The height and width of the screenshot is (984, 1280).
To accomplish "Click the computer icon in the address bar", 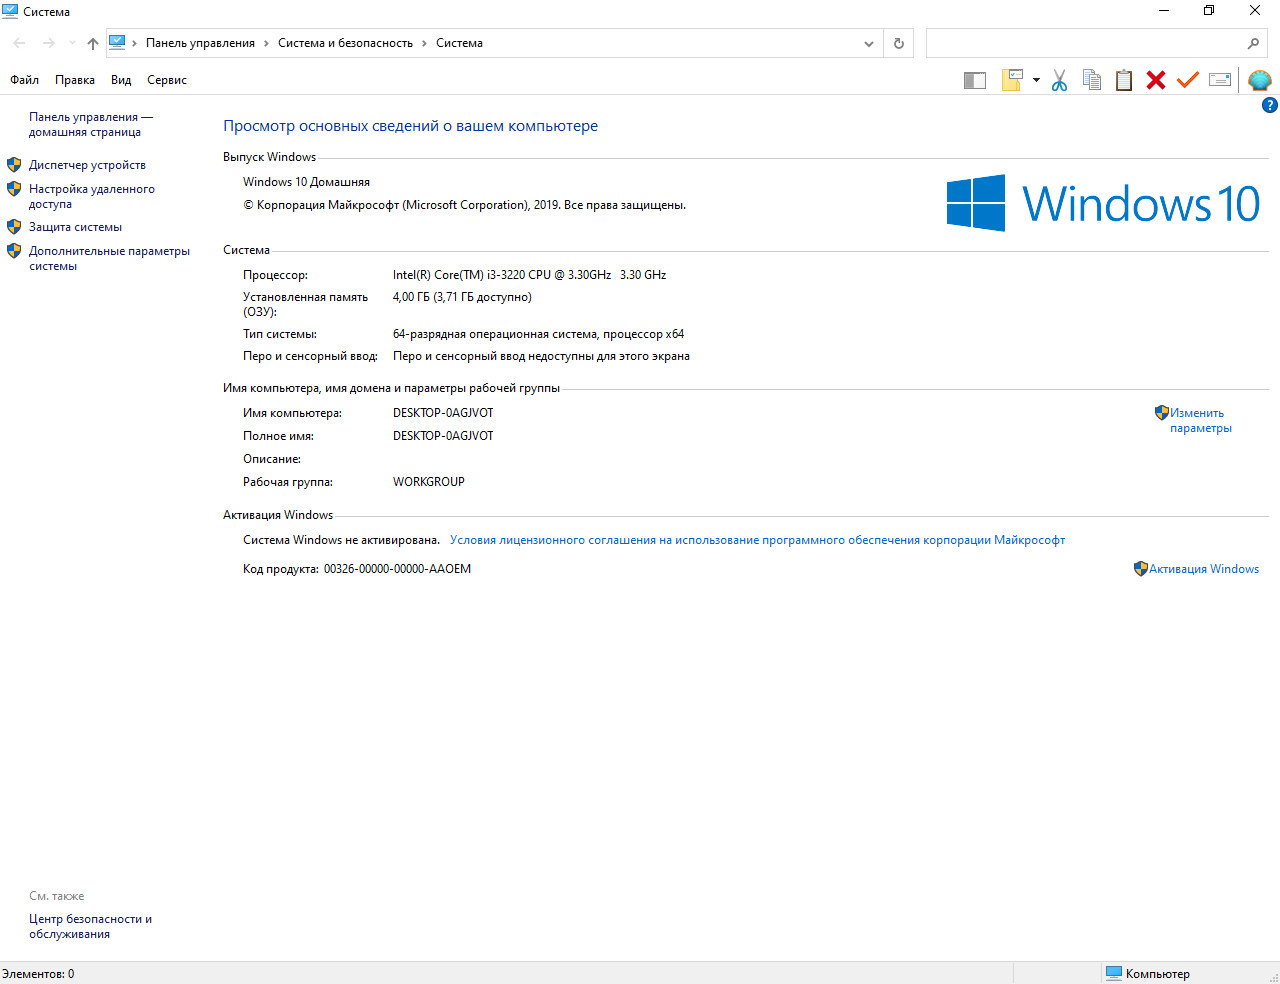I will coord(117,42).
